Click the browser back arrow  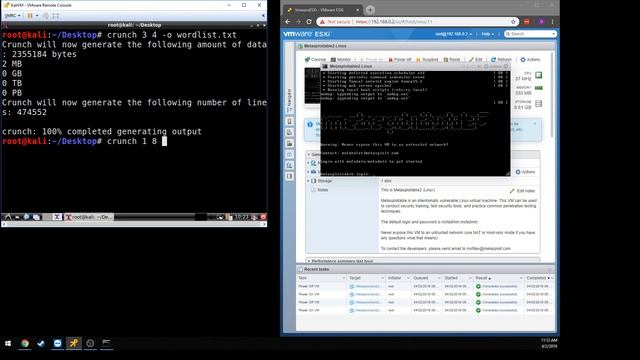pos(288,22)
